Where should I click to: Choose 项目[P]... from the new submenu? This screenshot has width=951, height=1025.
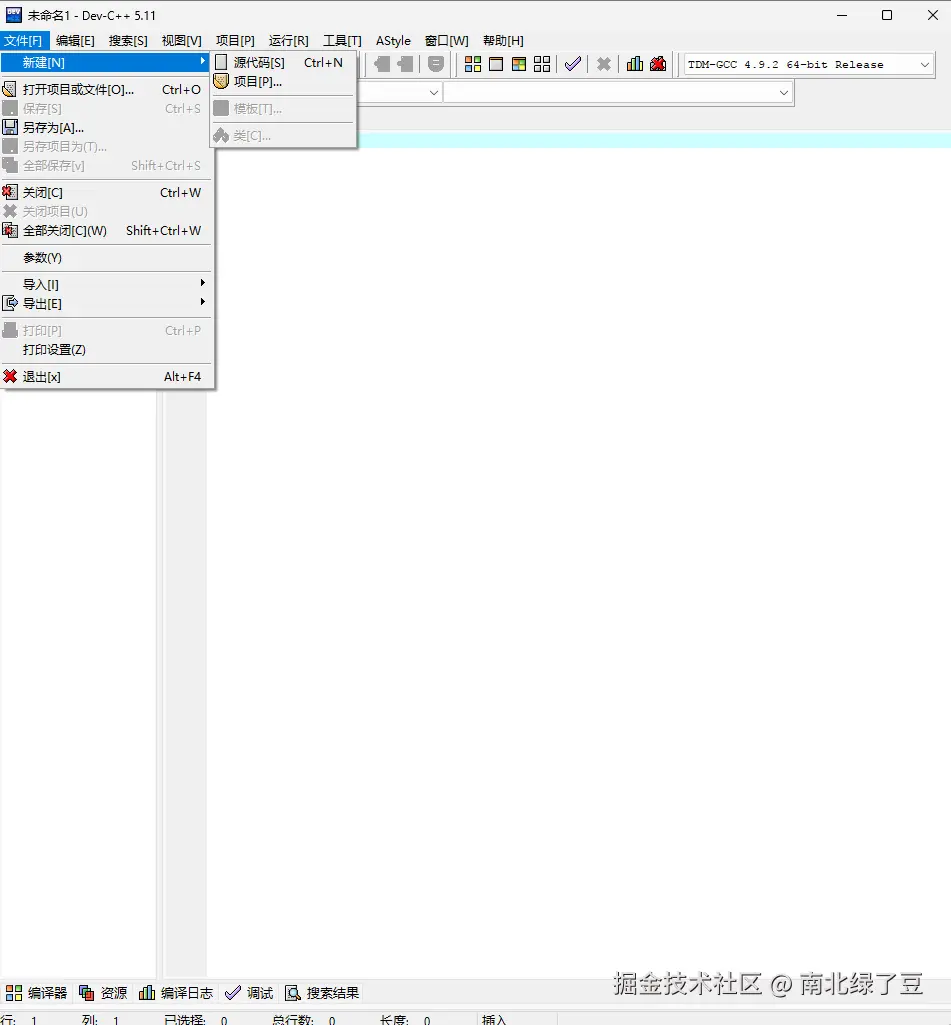[284, 81]
